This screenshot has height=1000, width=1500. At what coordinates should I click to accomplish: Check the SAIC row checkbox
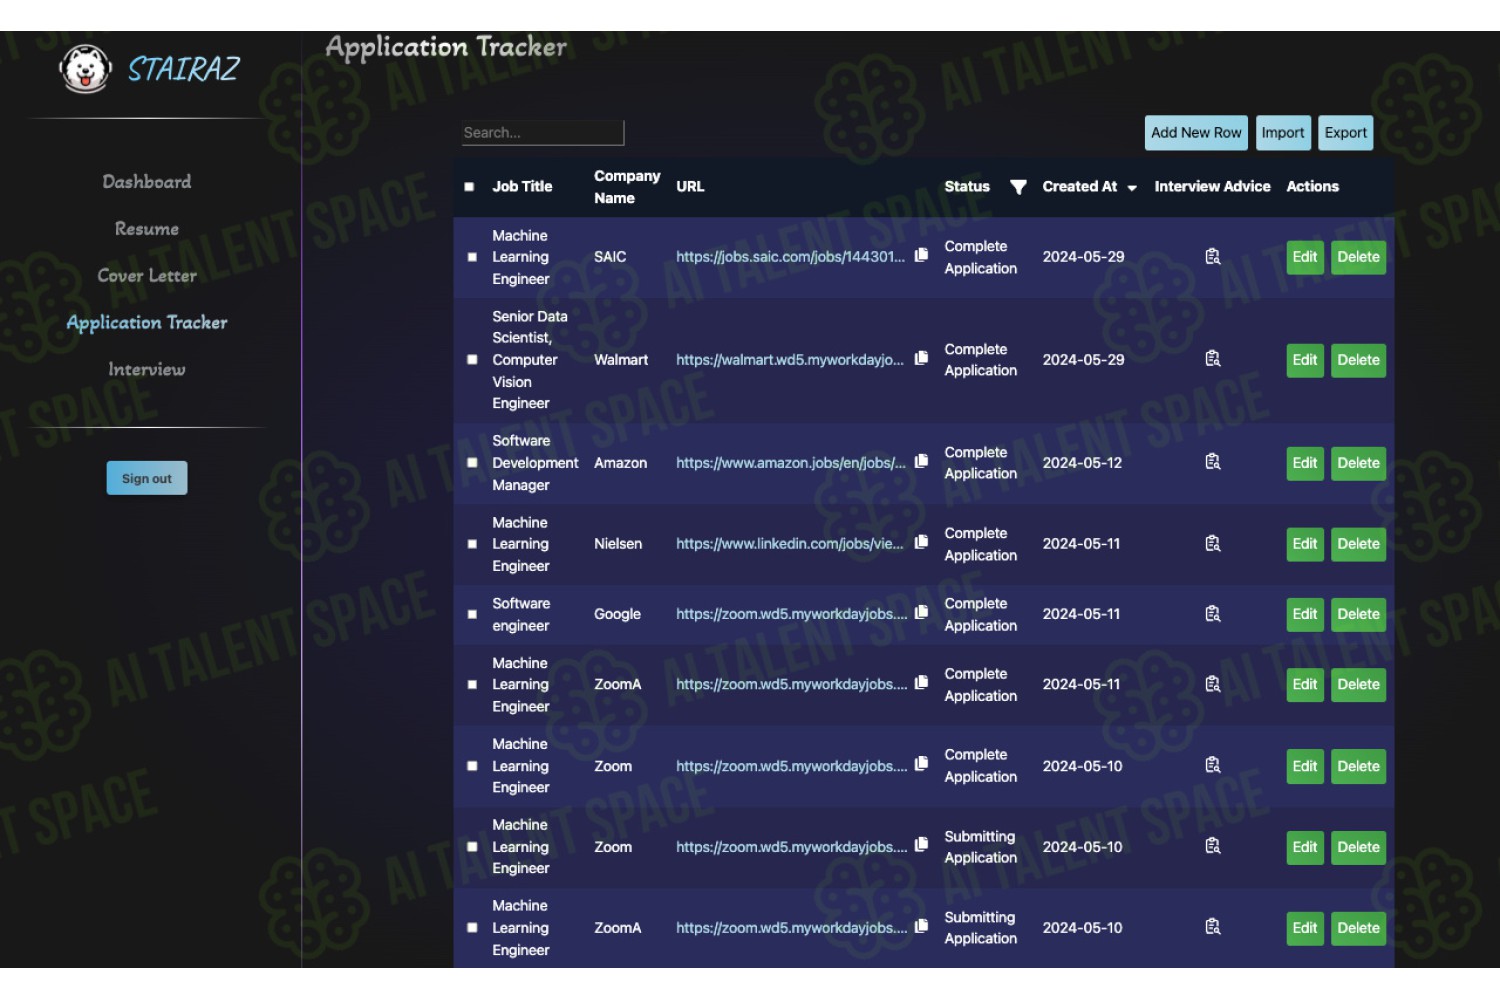tap(472, 257)
